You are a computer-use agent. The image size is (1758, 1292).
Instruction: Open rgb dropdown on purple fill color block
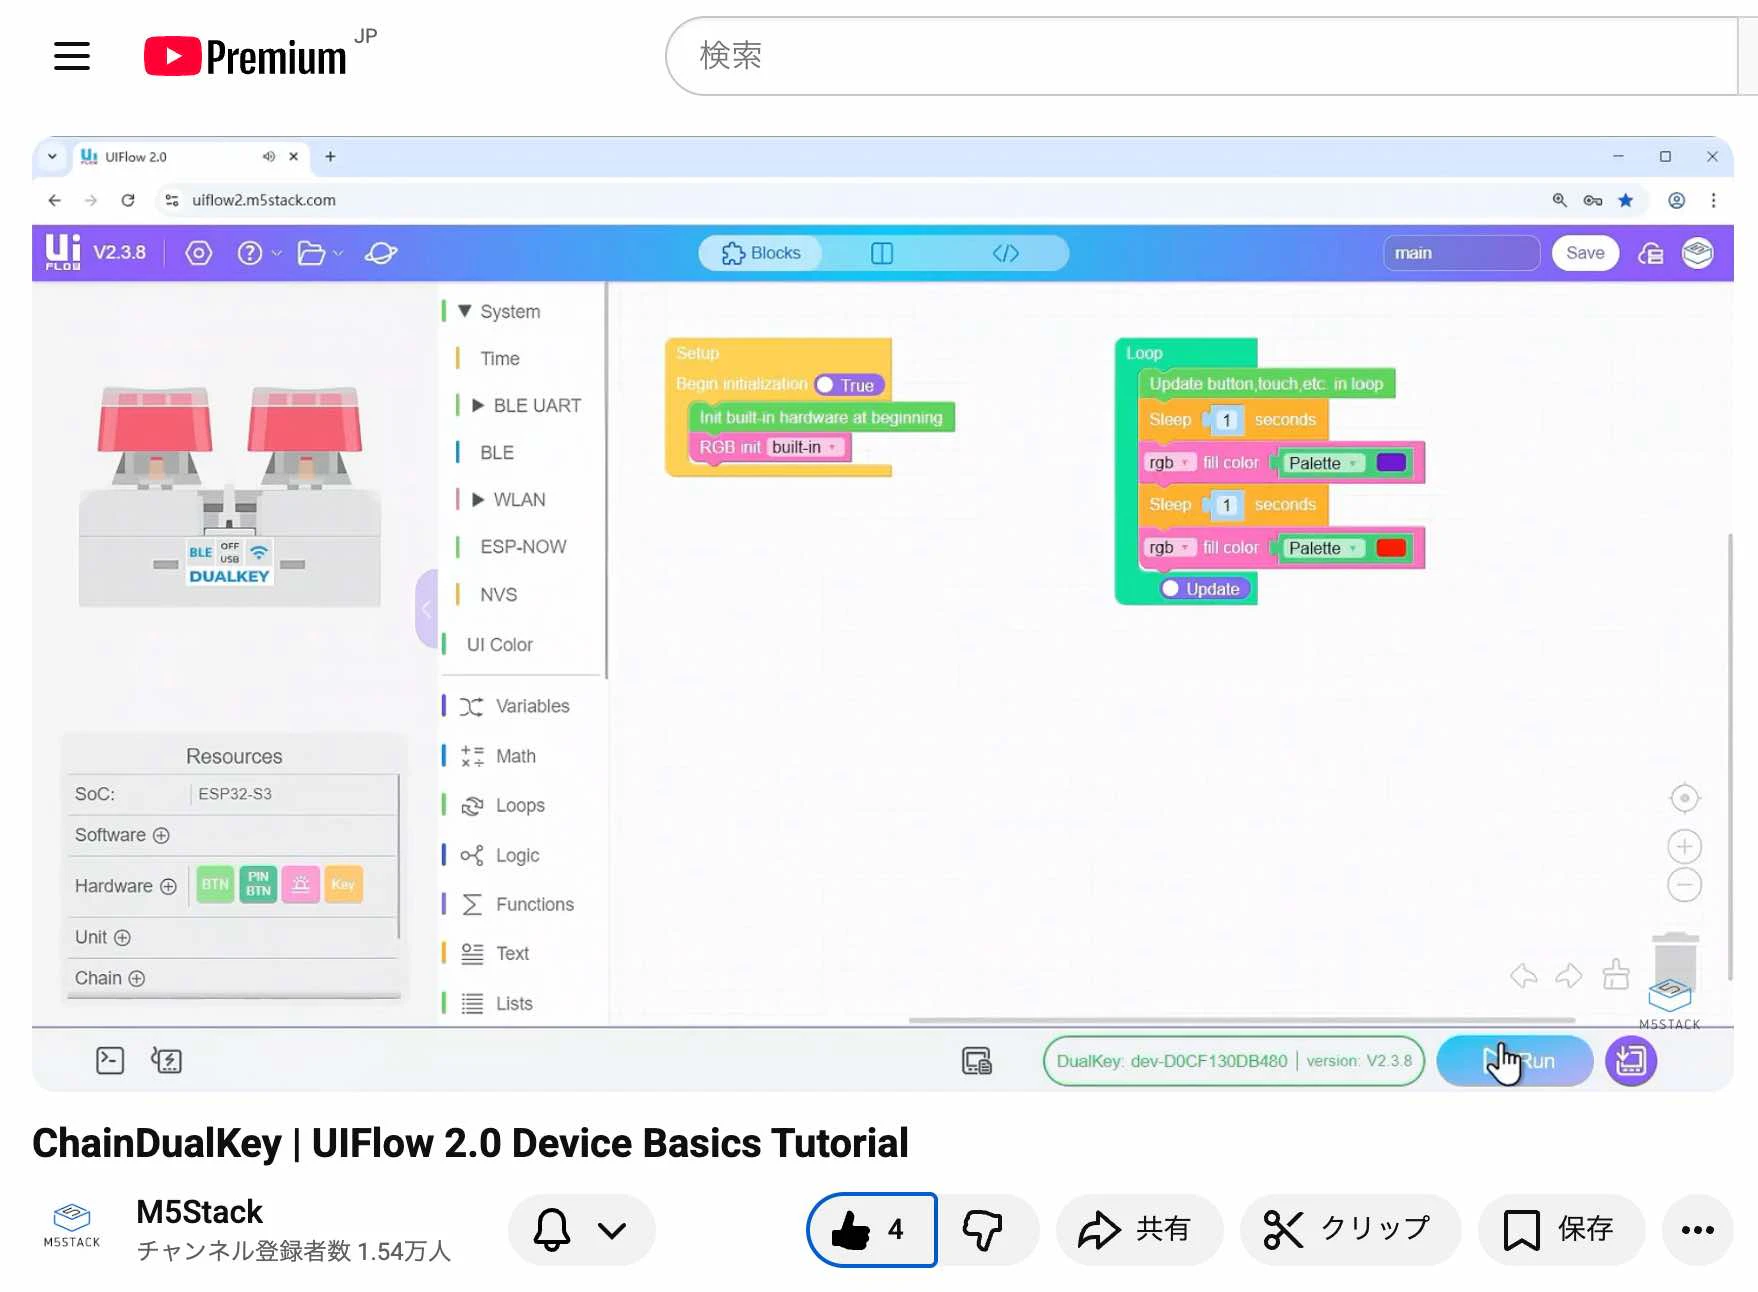(1168, 463)
